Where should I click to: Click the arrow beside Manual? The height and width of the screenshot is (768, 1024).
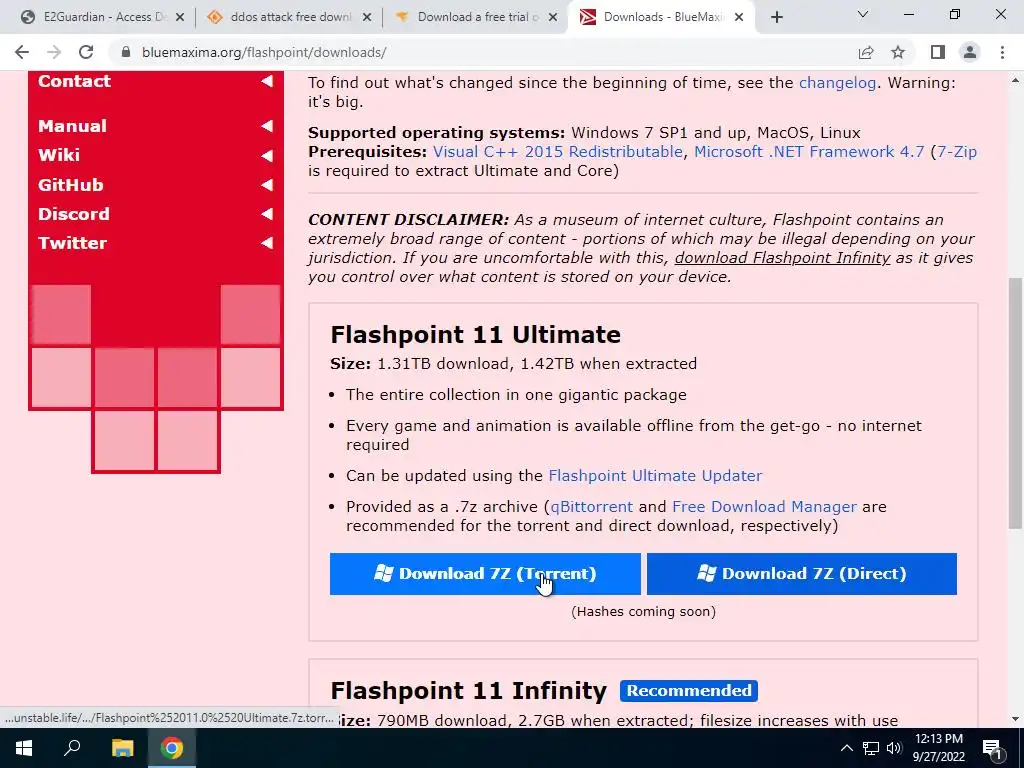[x=267, y=126]
